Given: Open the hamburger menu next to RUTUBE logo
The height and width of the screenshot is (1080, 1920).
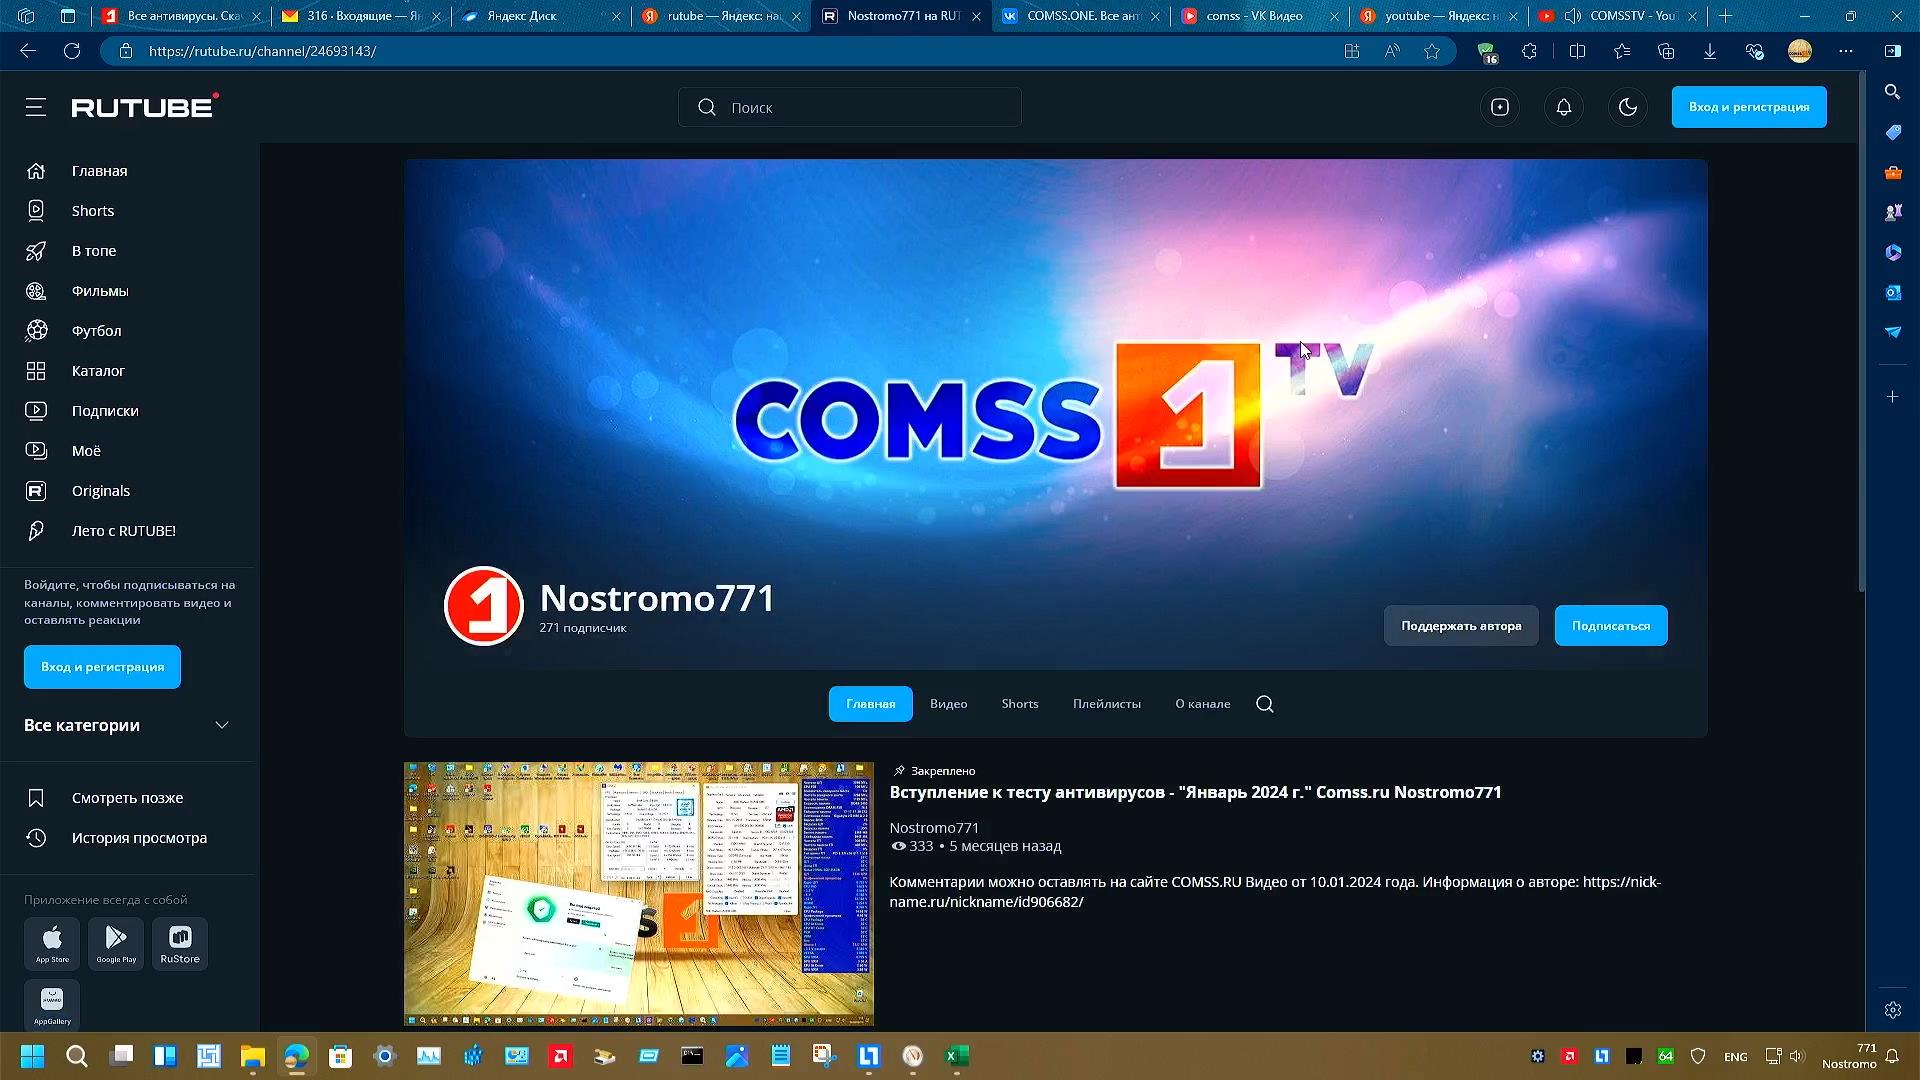Looking at the screenshot, I should [x=36, y=107].
